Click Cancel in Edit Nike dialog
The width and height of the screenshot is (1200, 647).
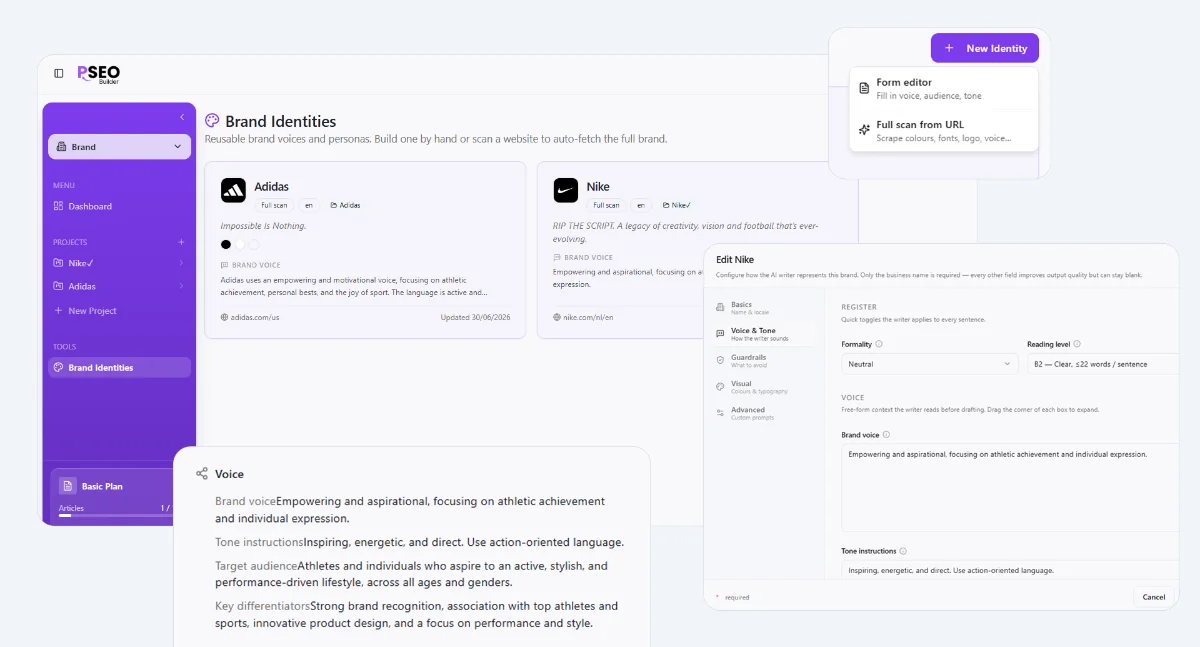[x=1154, y=597]
